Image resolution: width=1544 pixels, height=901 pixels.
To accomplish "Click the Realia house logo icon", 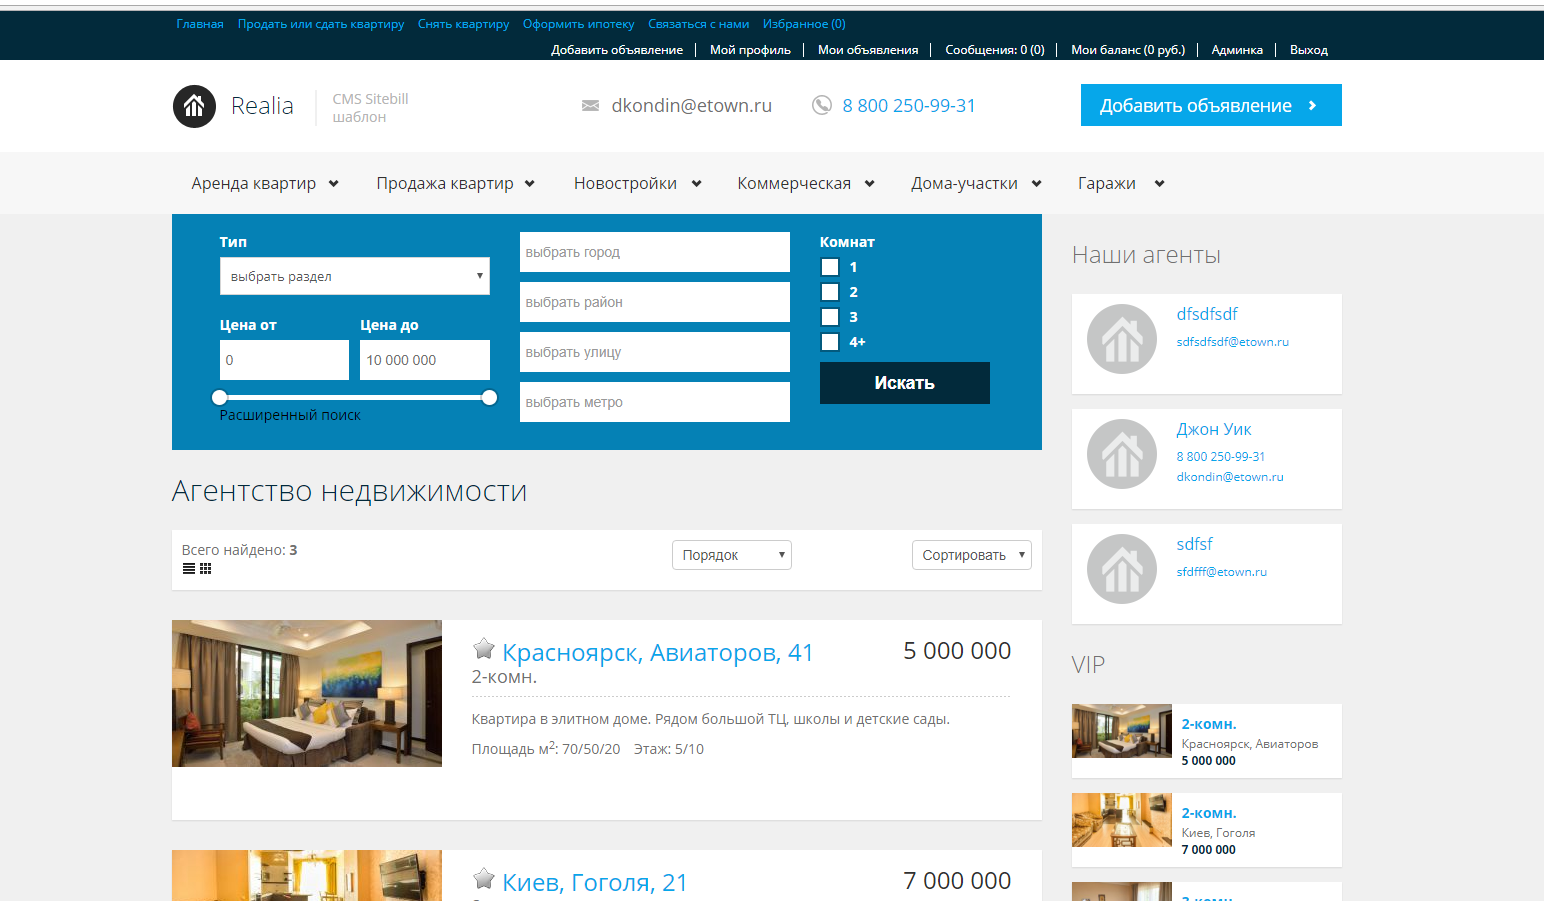I will click(194, 106).
